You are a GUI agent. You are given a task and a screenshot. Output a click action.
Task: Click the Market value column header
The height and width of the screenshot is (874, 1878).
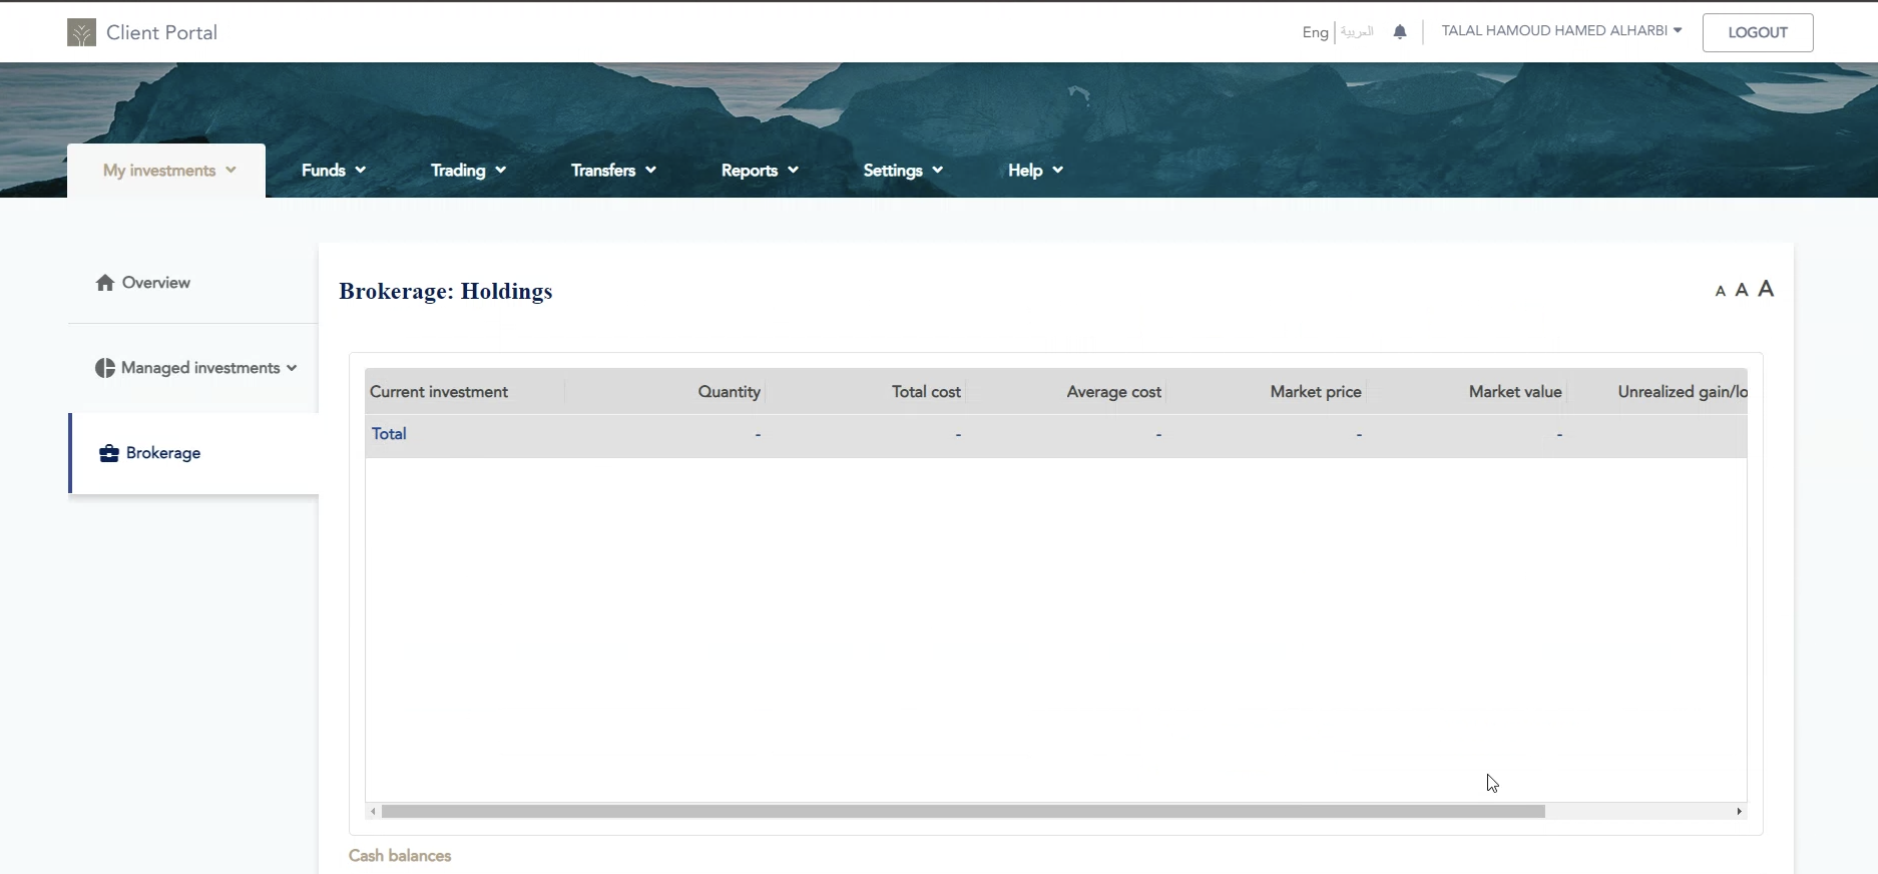[x=1514, y=392]
